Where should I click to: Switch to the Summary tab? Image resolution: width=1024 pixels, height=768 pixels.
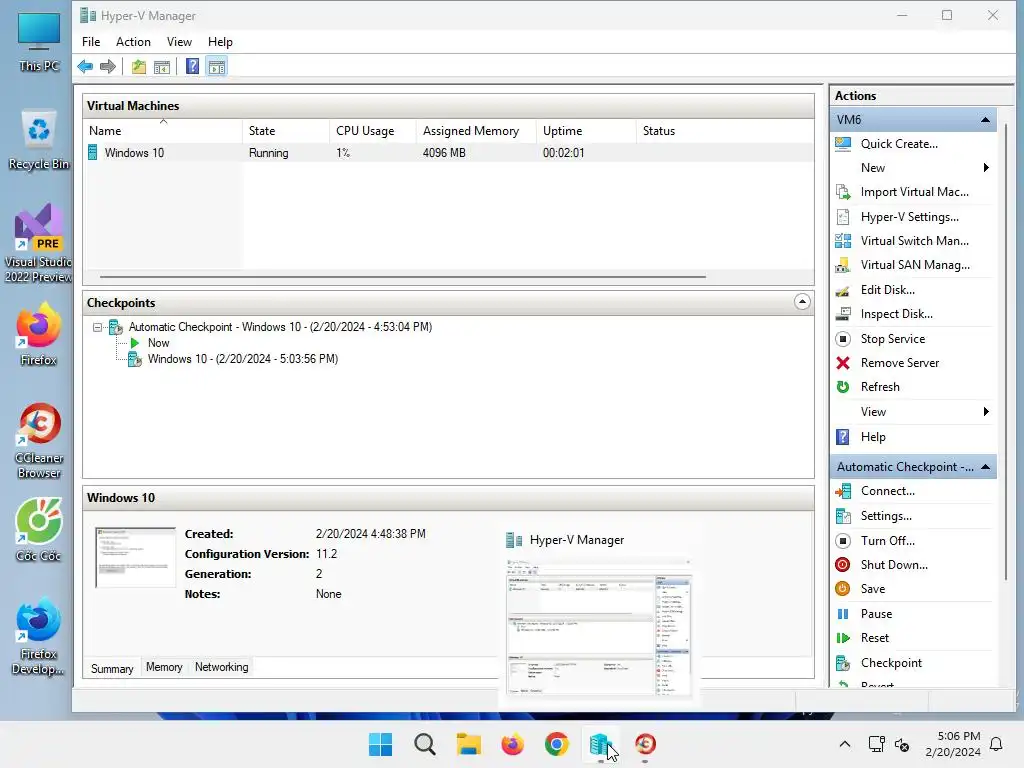(112, 668)
